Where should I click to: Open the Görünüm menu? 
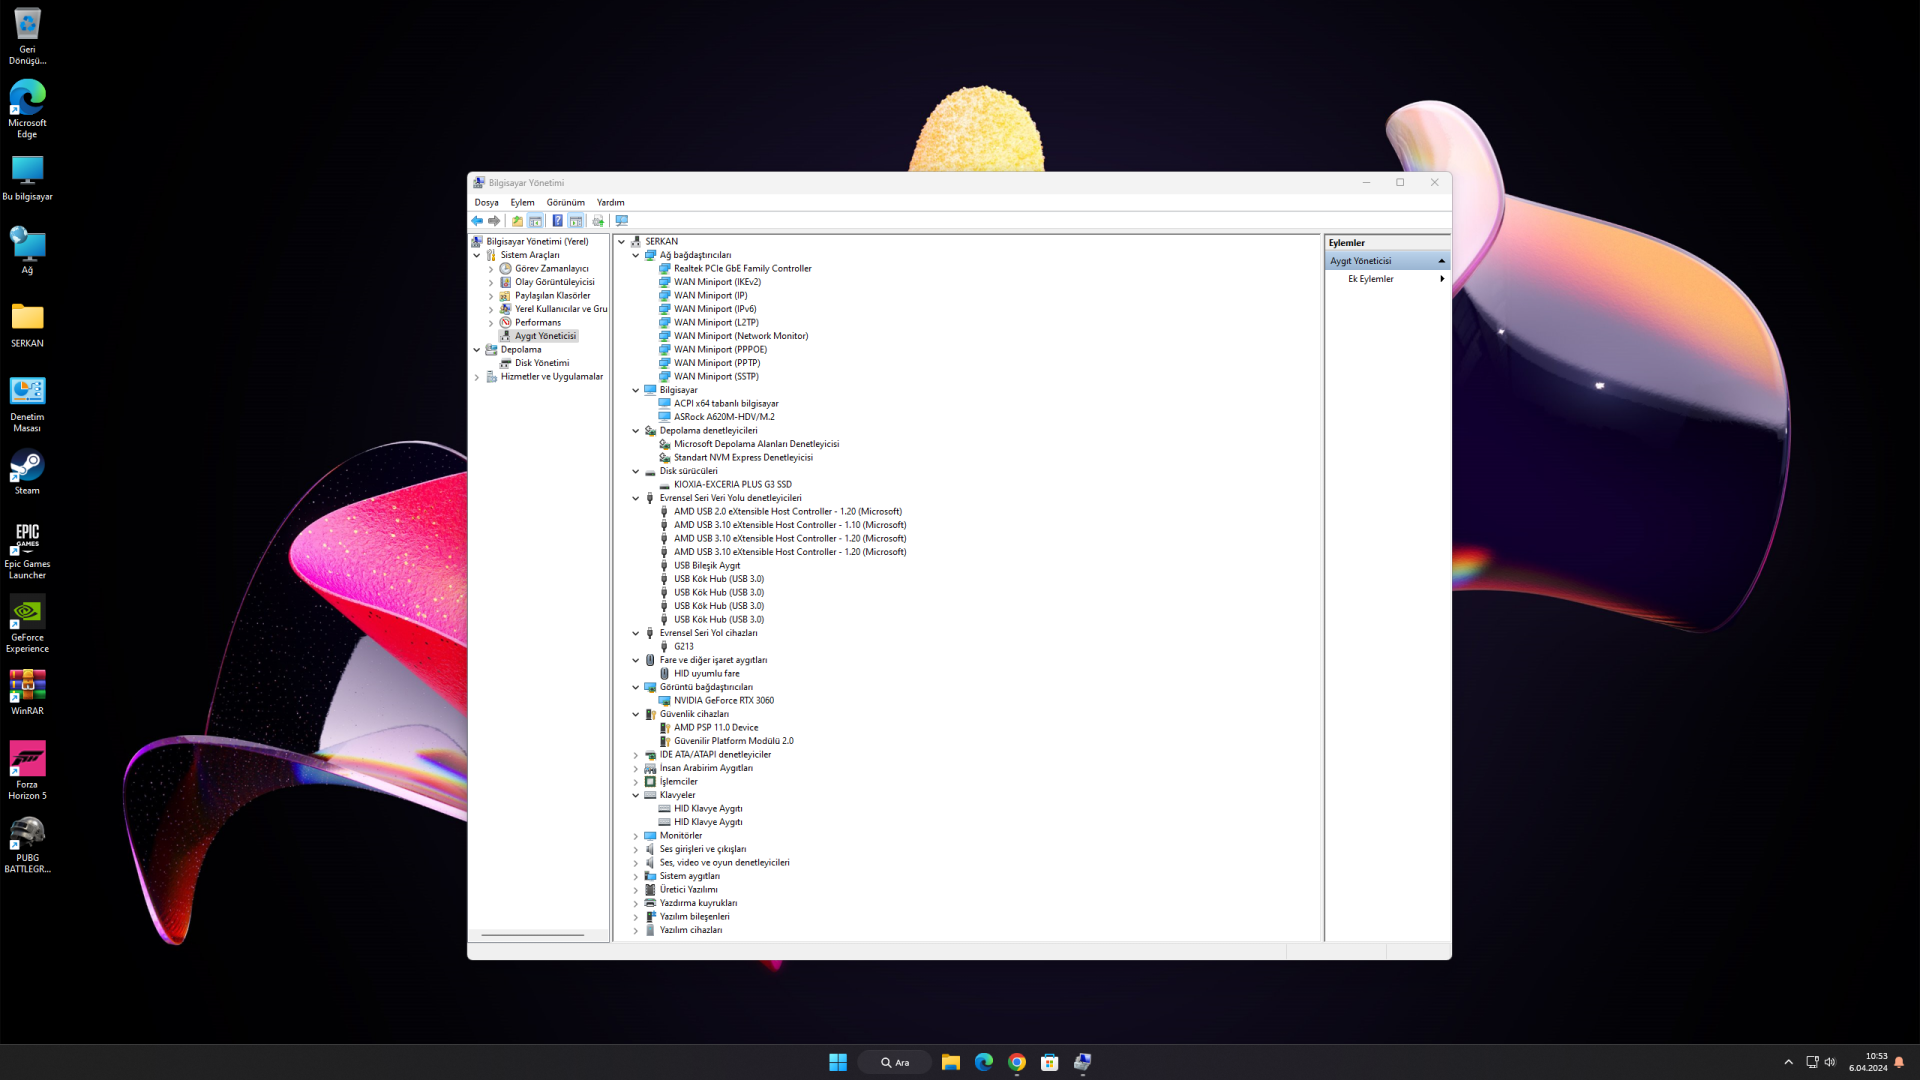(x=565, y=202)
